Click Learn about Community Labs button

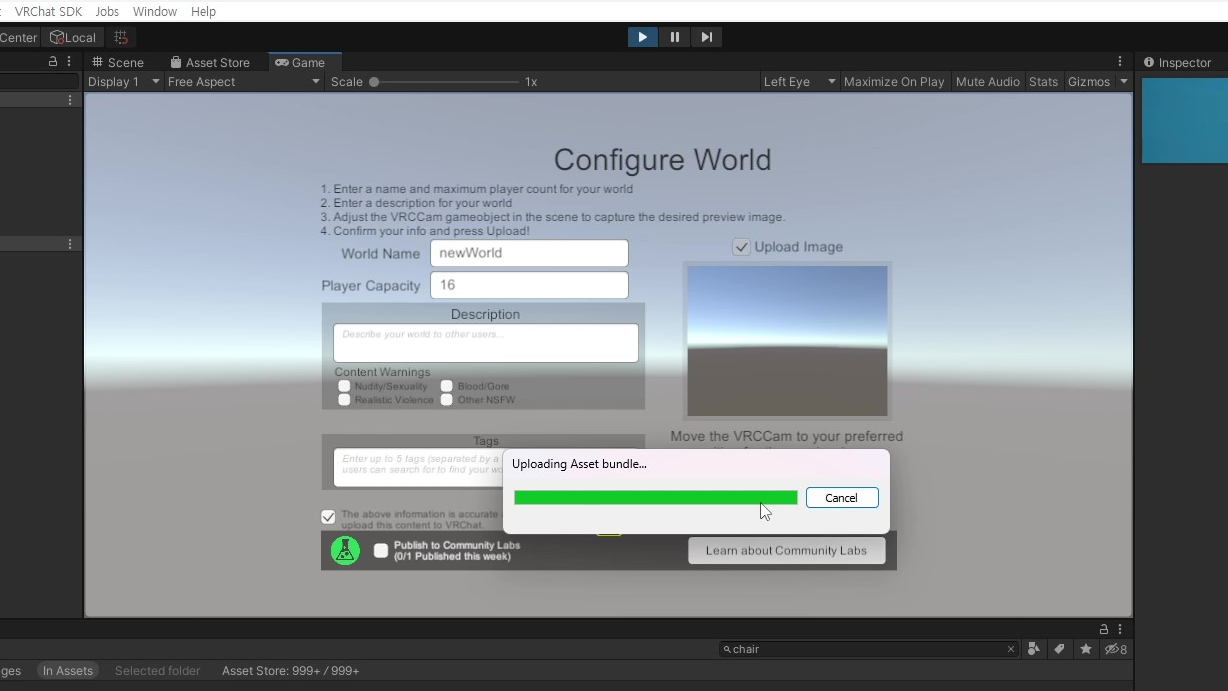786,550
